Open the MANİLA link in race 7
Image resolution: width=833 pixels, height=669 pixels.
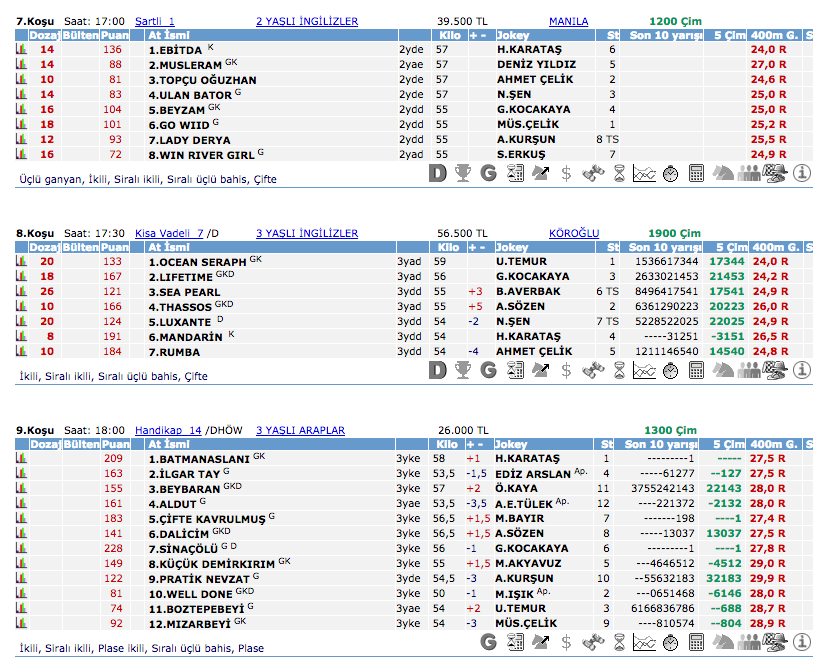coord(568,21)
